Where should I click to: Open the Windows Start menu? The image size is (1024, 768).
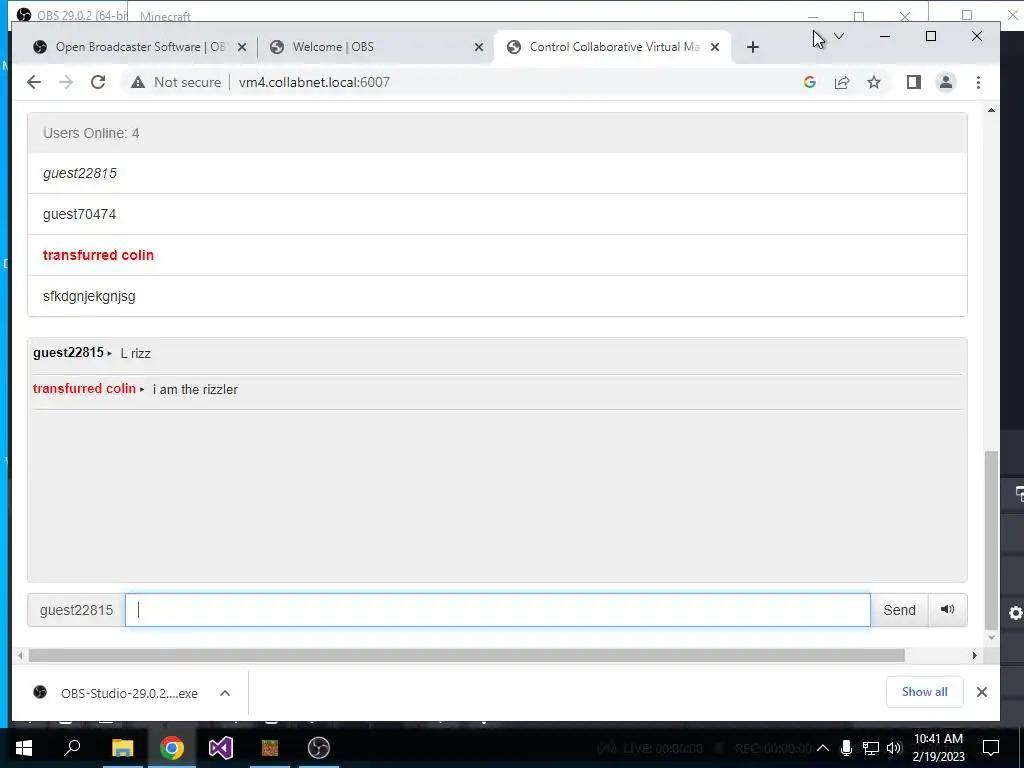coord(24,748)
